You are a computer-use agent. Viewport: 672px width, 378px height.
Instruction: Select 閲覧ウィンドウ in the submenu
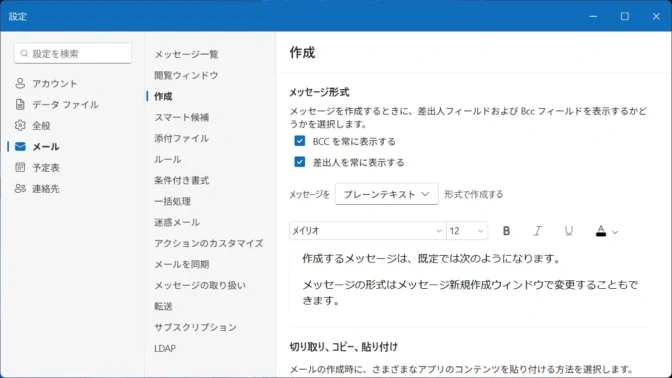[186, 75]
